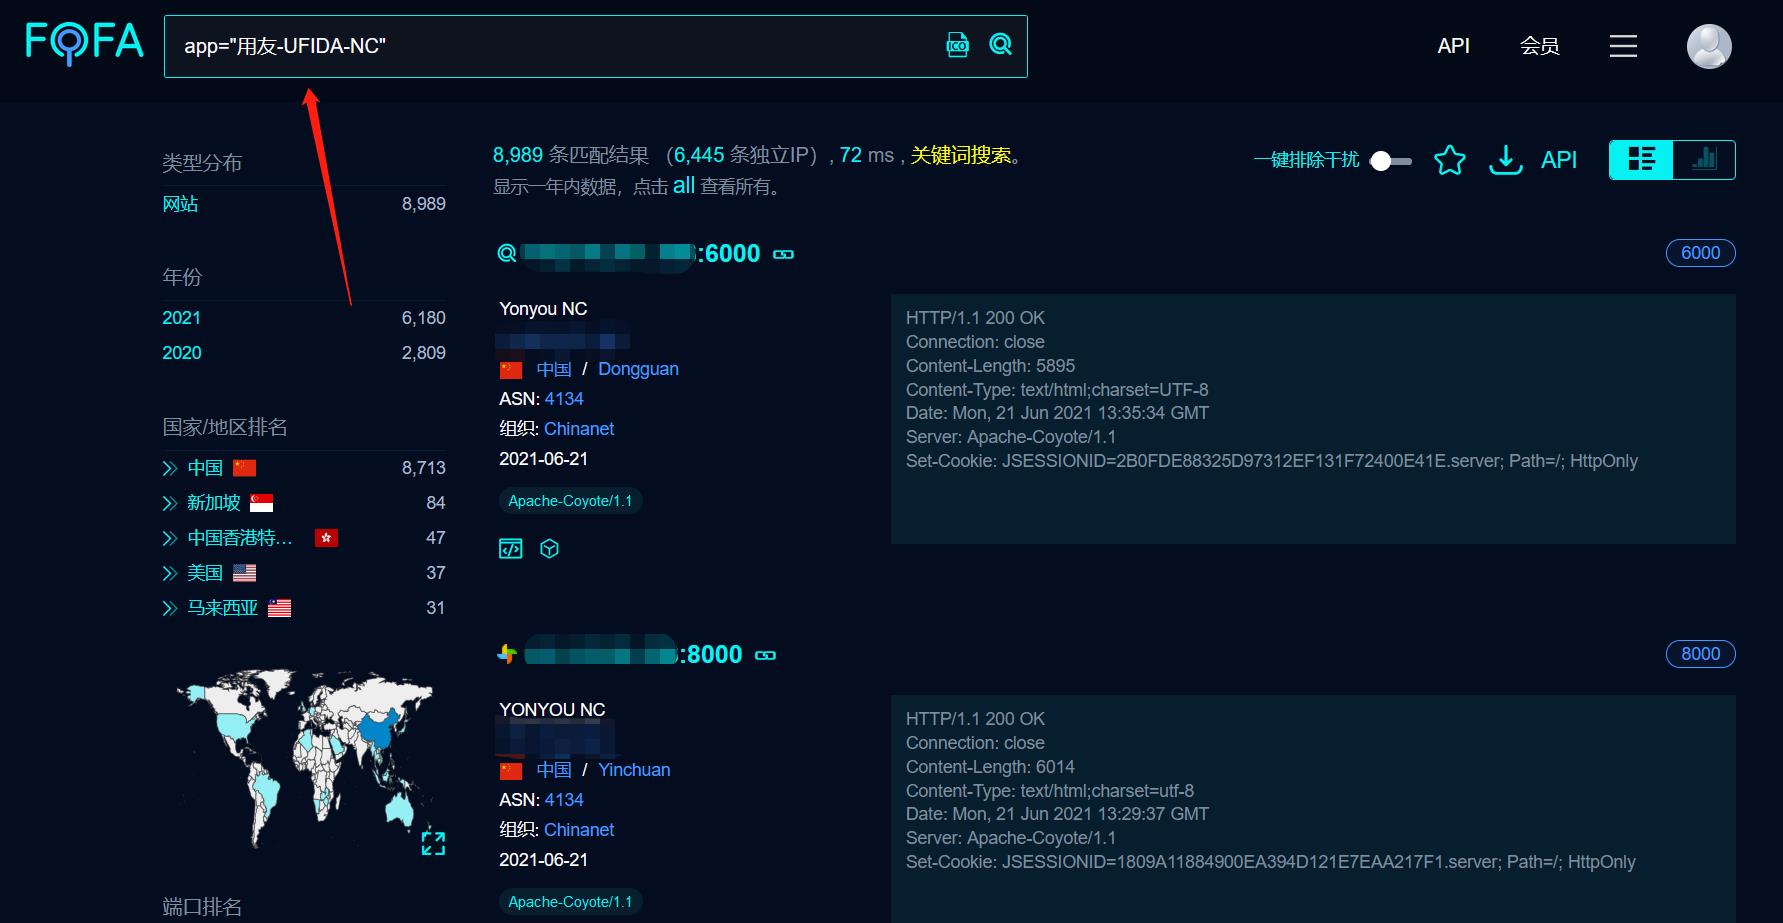This screenshot has width=1783, height=923.
Task: Click the FOFA logo
Action: pos(85,43)
